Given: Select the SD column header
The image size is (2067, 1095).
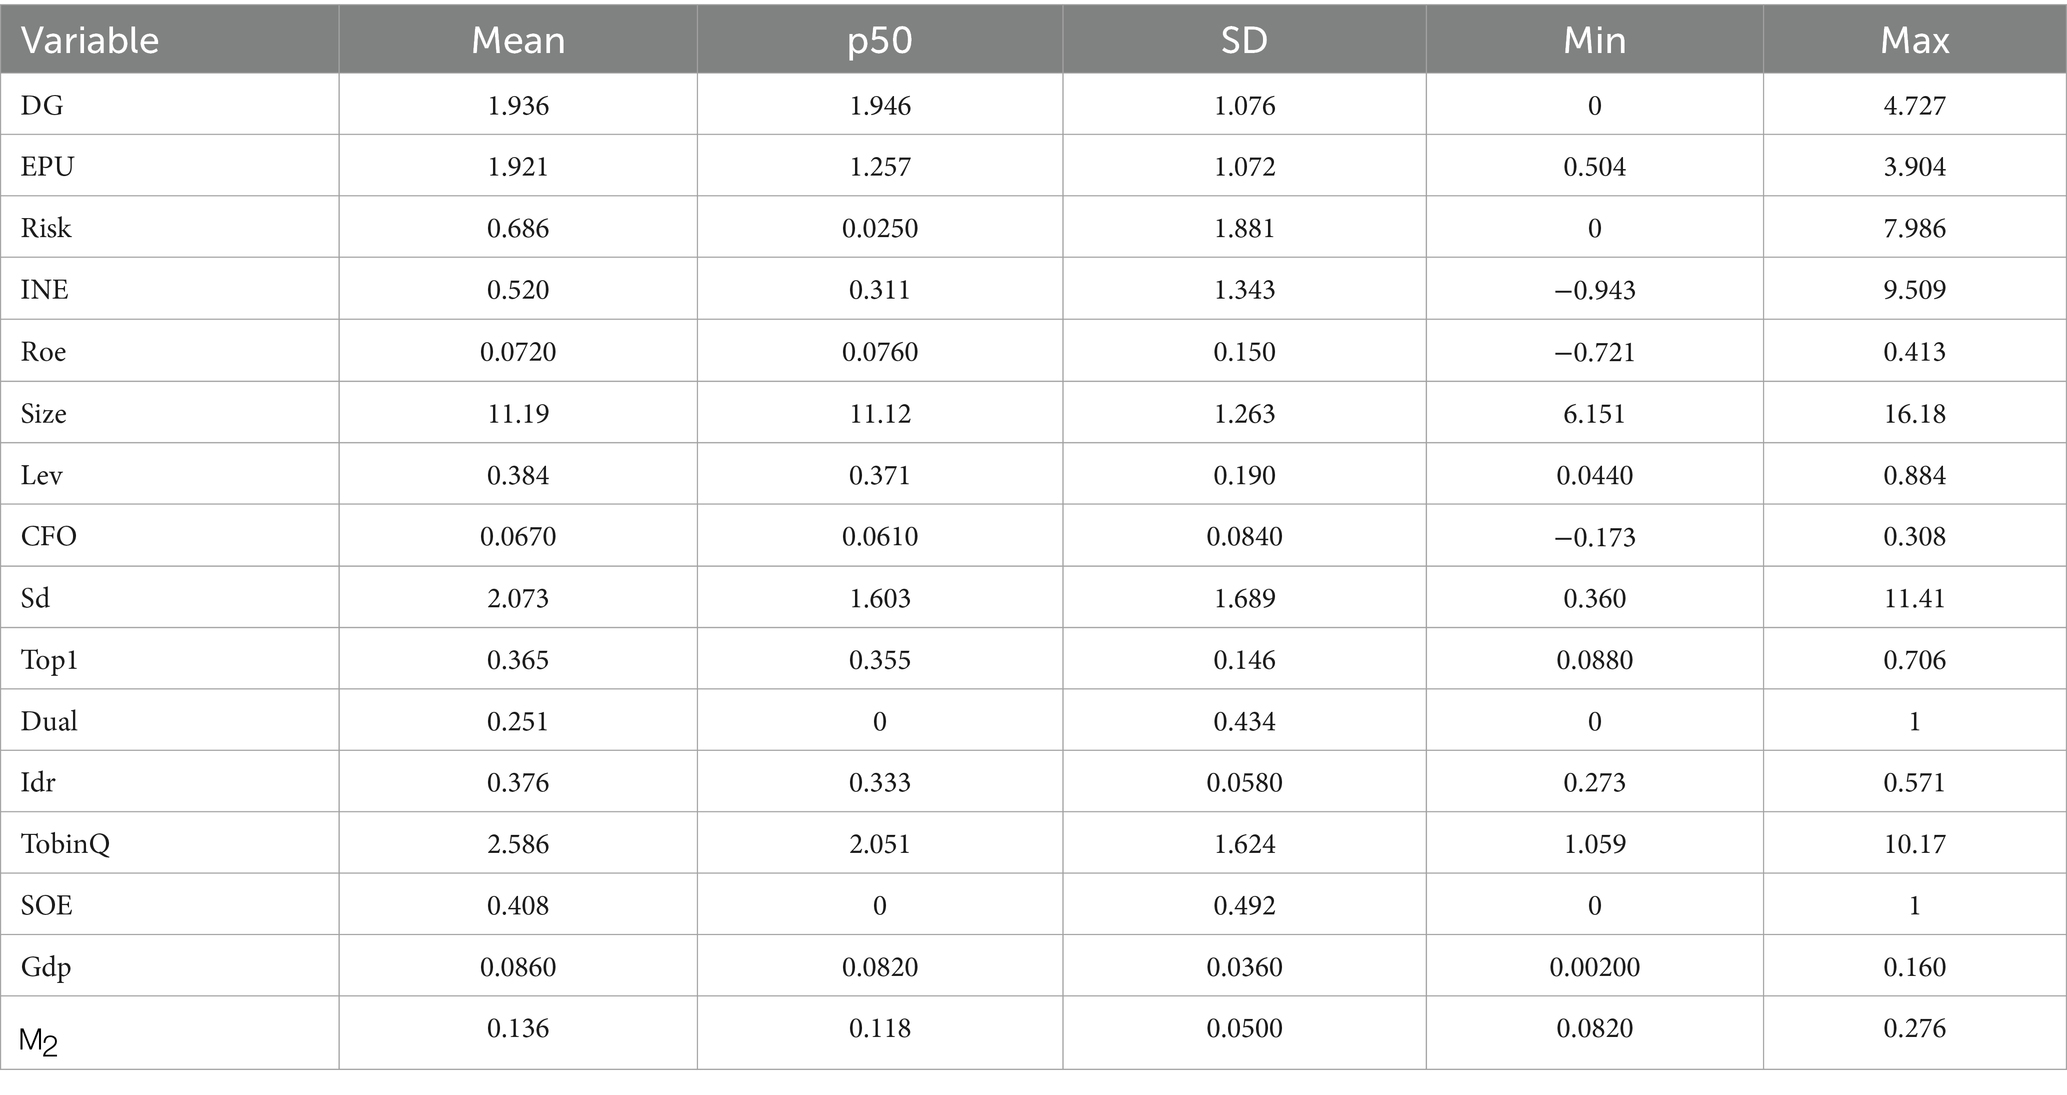Looking at the screenshot, I should (x=1244, y=40).
